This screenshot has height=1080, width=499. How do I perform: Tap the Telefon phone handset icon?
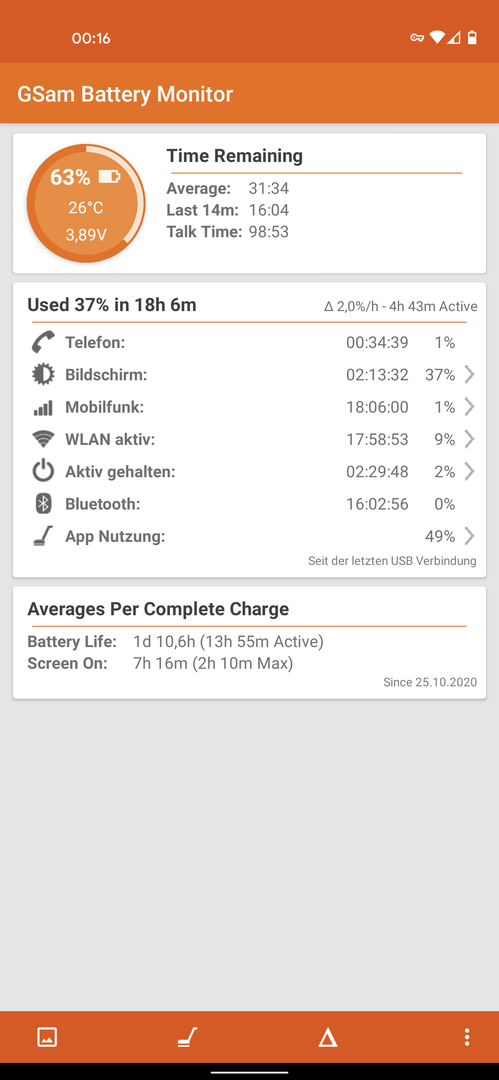(x=43, y=342)
